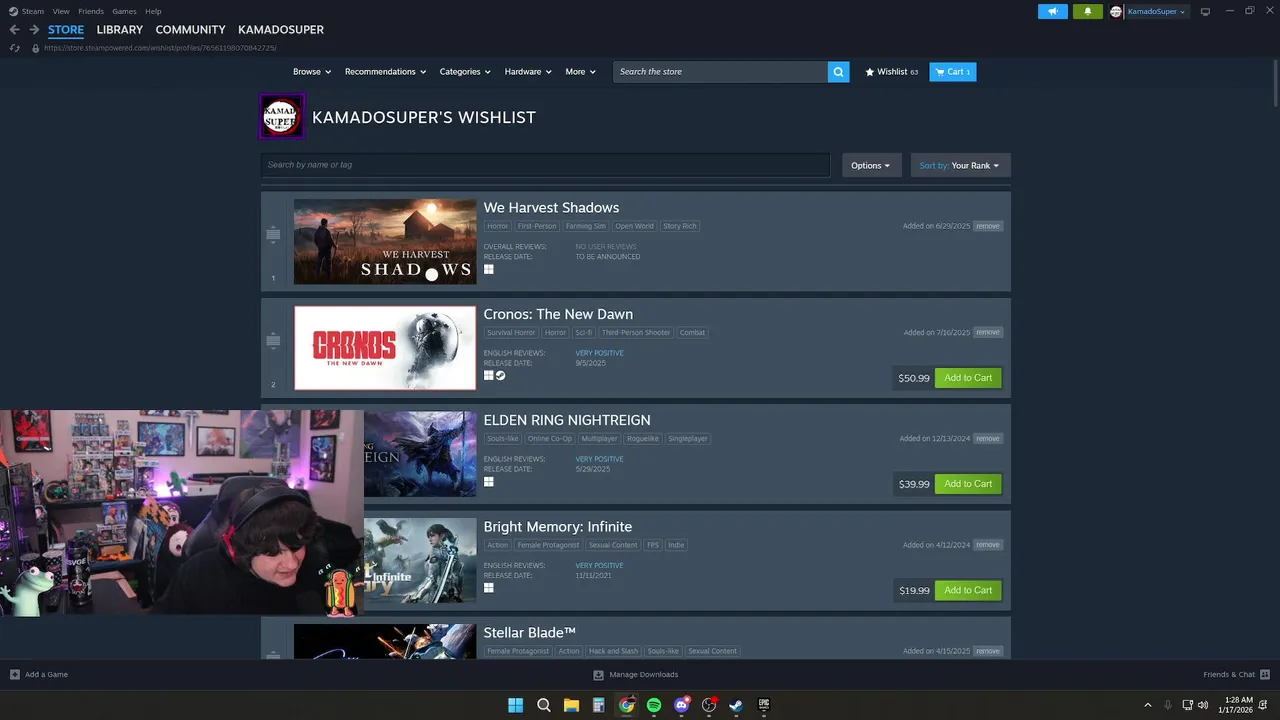Open Calculator from the taskbar
The width and height of the screenshot is (1280, 720).
[598, 705]
